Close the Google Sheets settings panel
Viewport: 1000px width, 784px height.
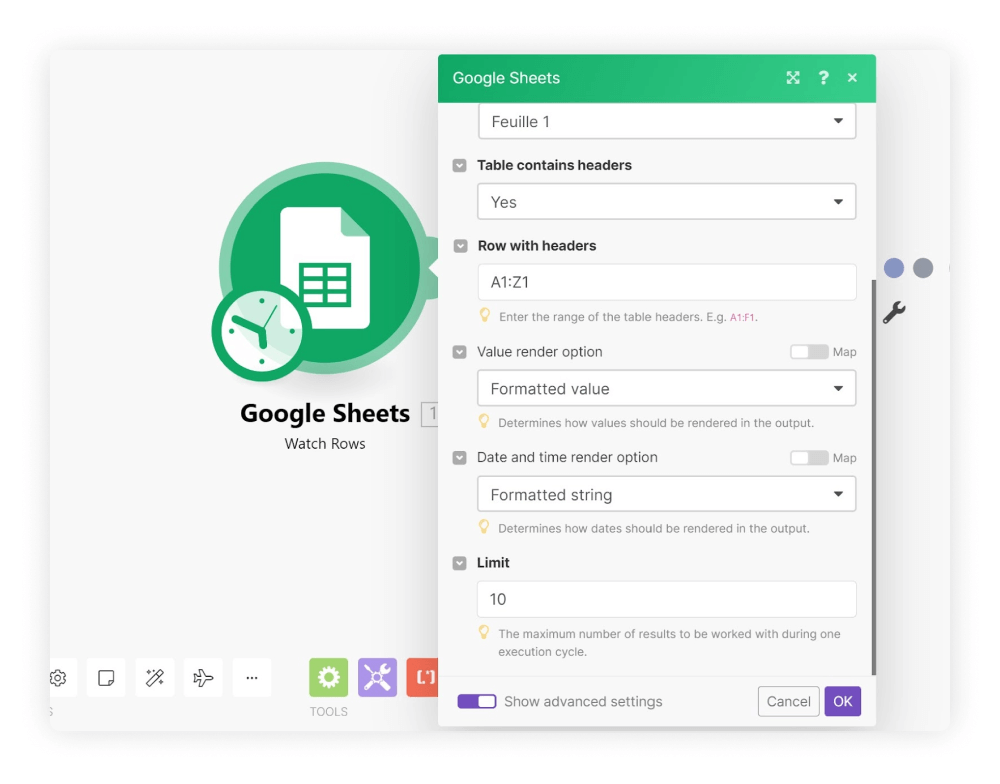[852, 78]
